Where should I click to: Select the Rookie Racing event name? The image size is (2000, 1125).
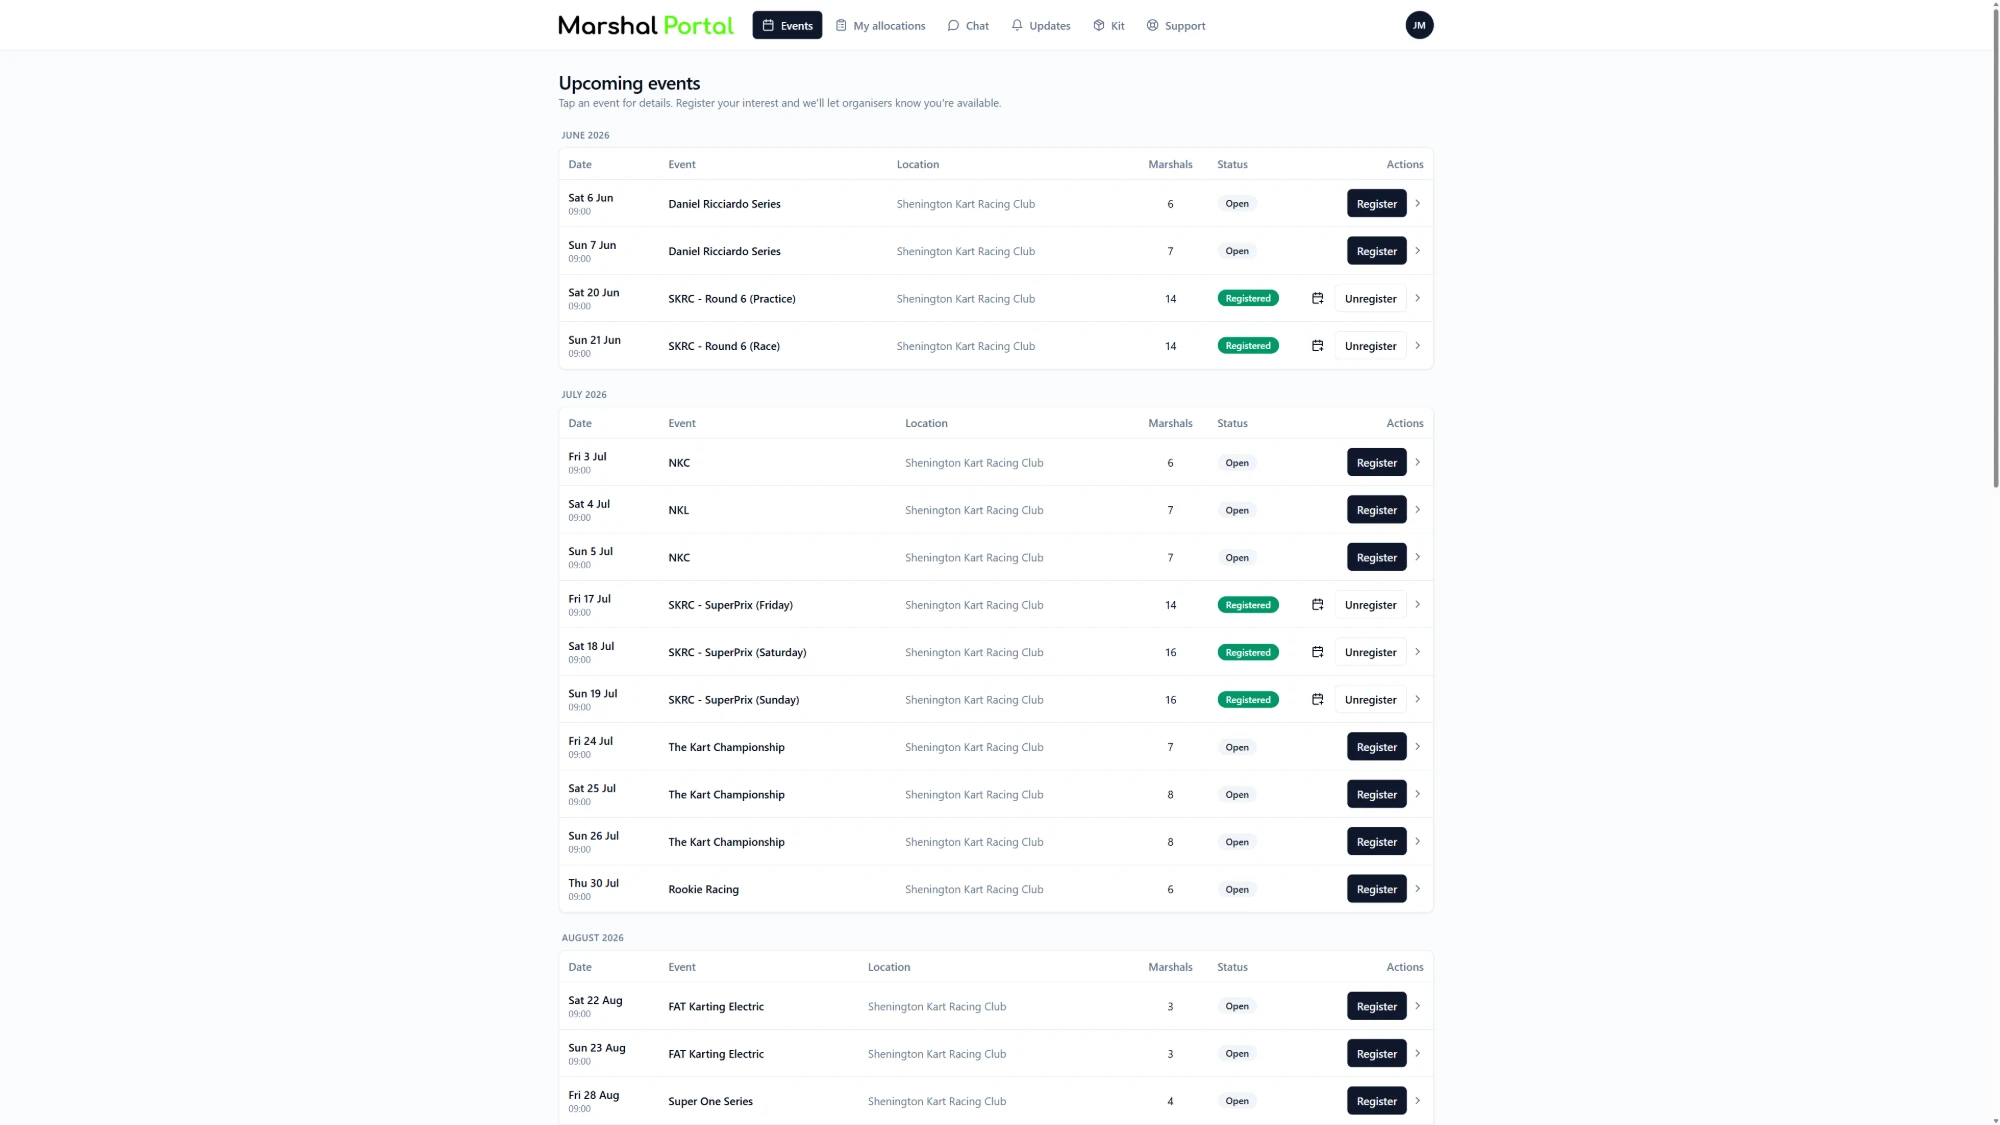point(703,889)
